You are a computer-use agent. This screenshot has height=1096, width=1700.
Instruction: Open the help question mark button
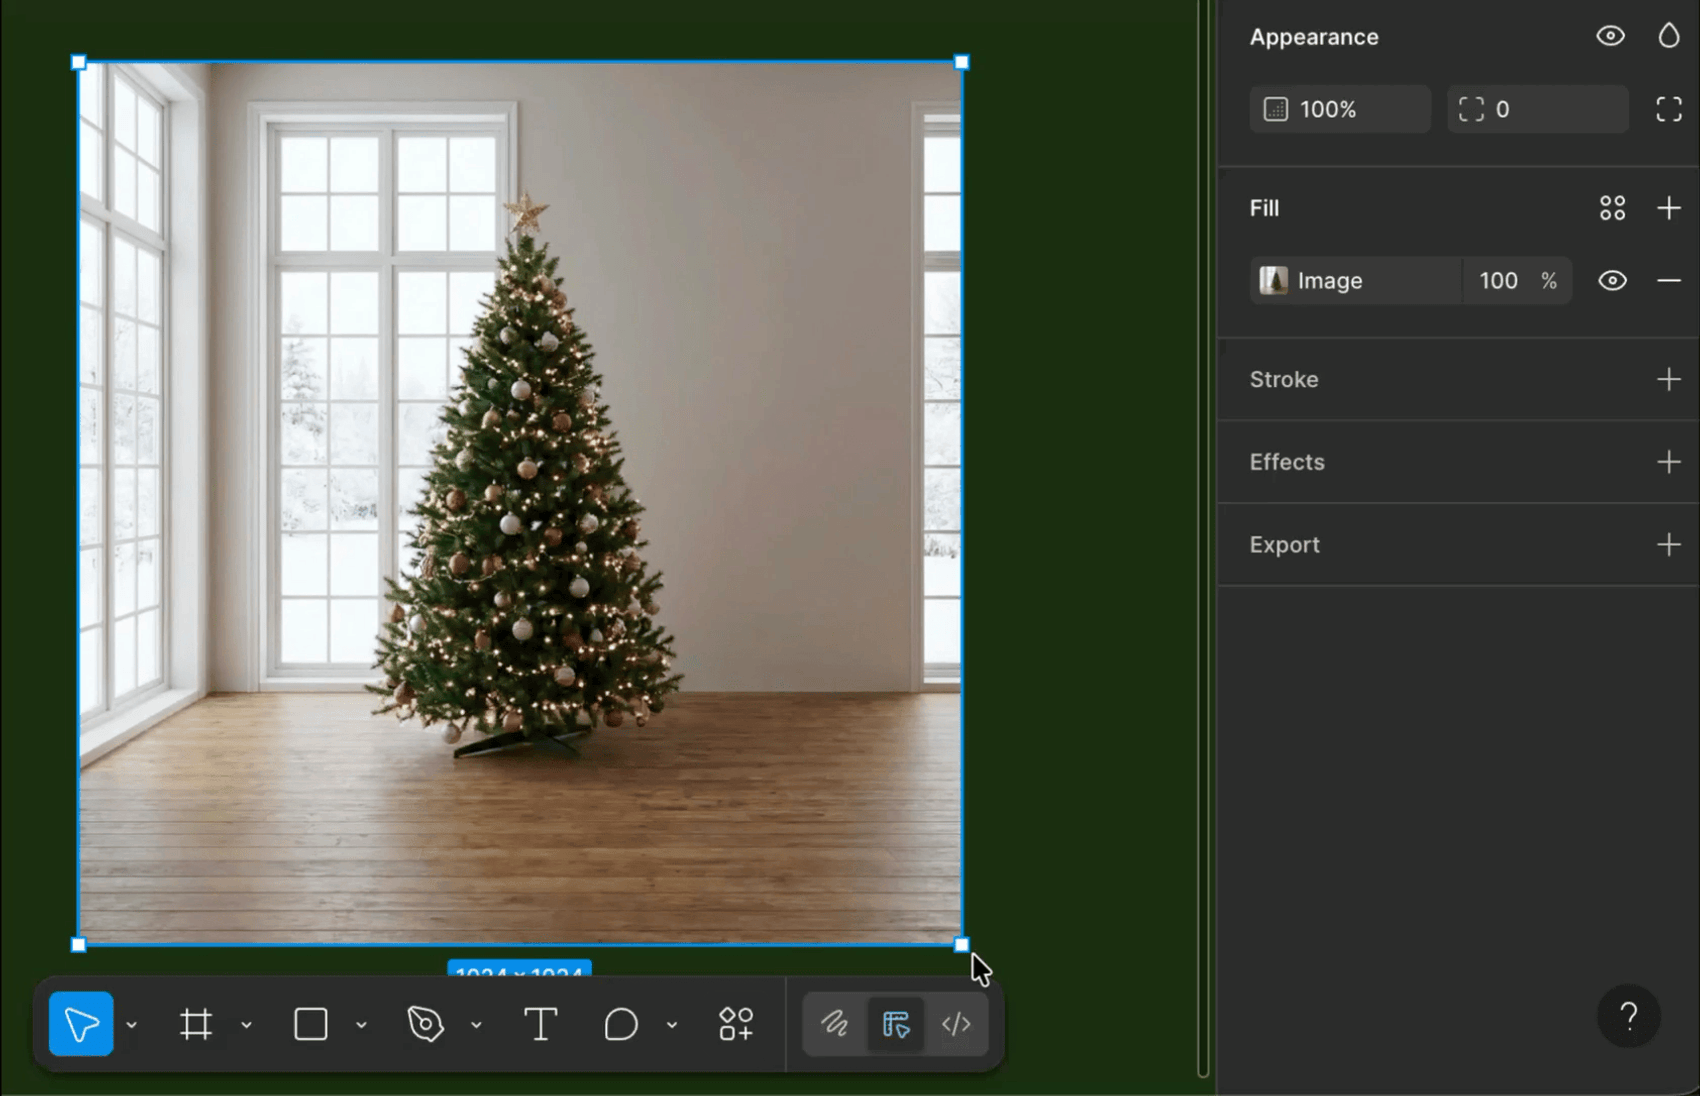[1629, 1017]
